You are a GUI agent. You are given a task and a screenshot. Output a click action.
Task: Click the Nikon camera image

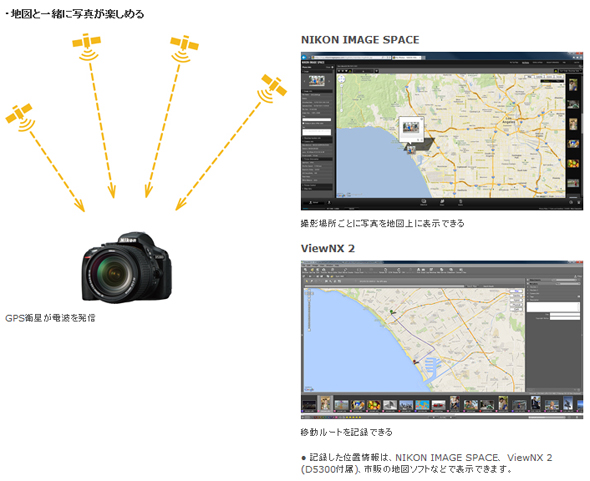[127, 268]
